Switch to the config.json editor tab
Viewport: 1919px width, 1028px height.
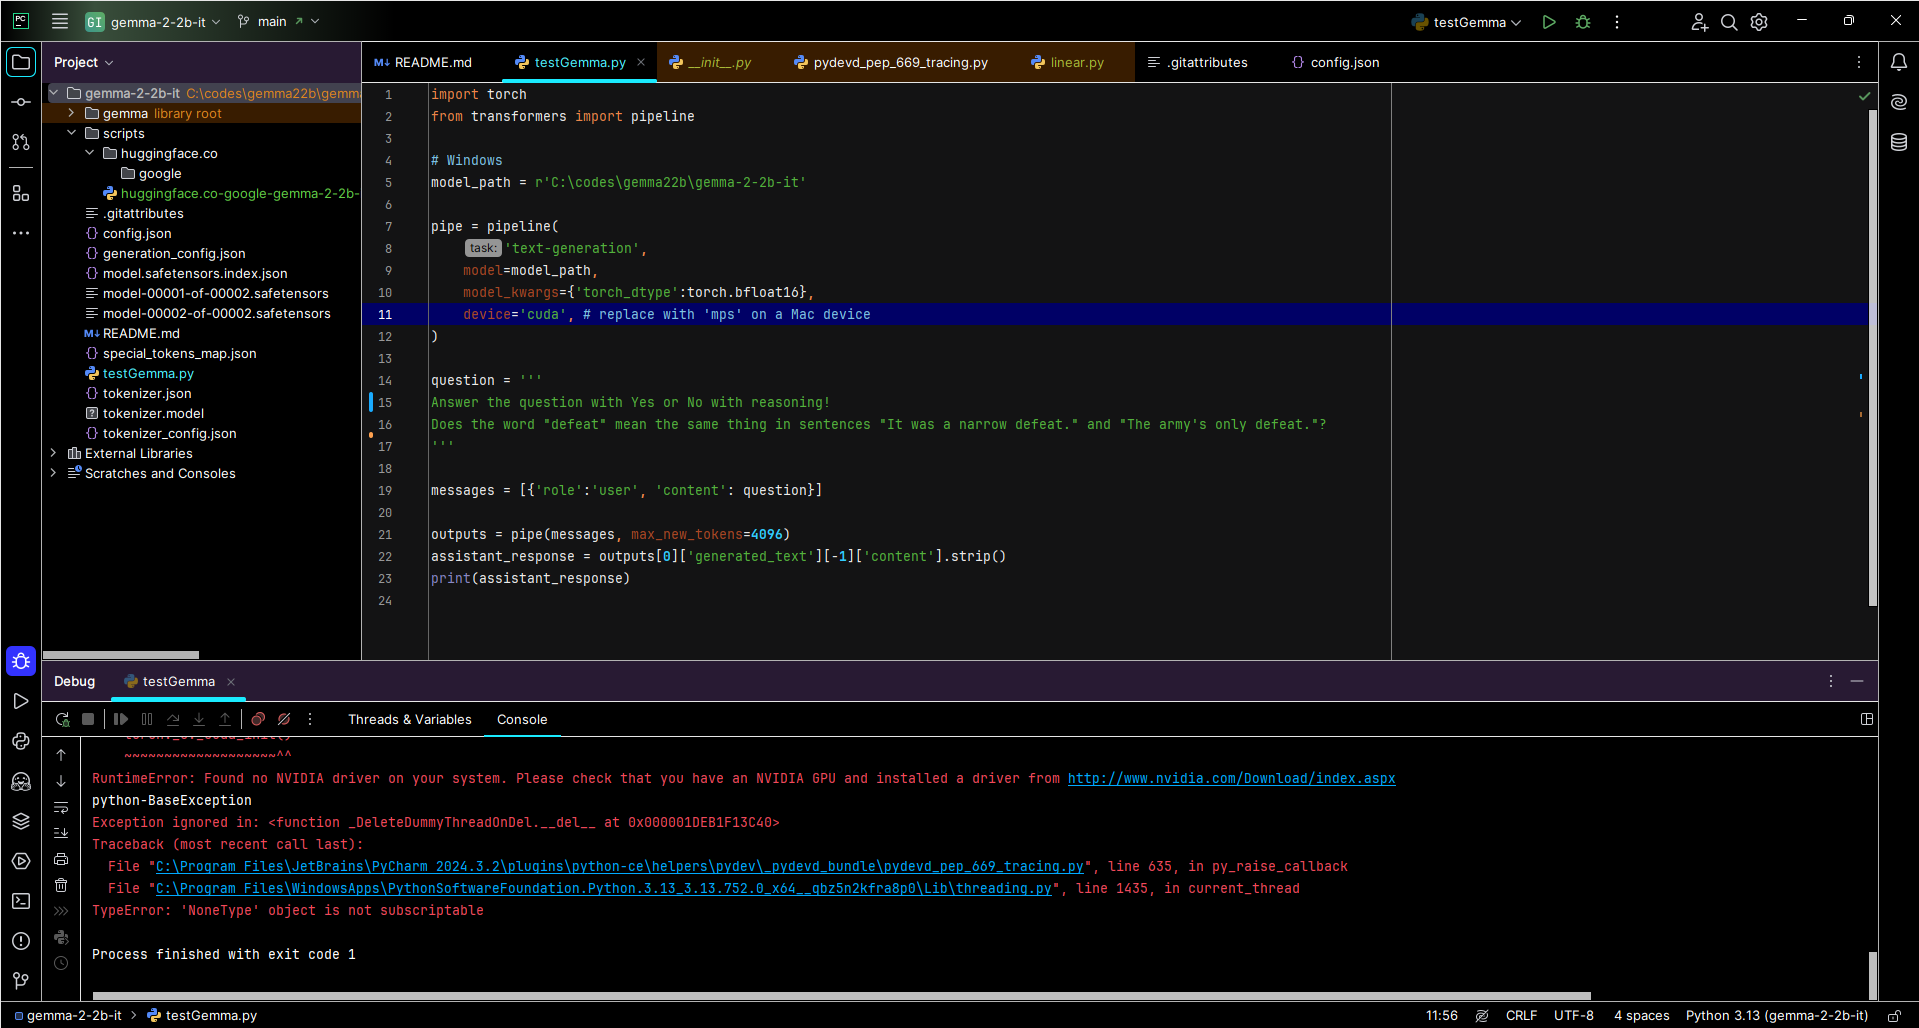pyautogui.click(x=1344, y=62)
